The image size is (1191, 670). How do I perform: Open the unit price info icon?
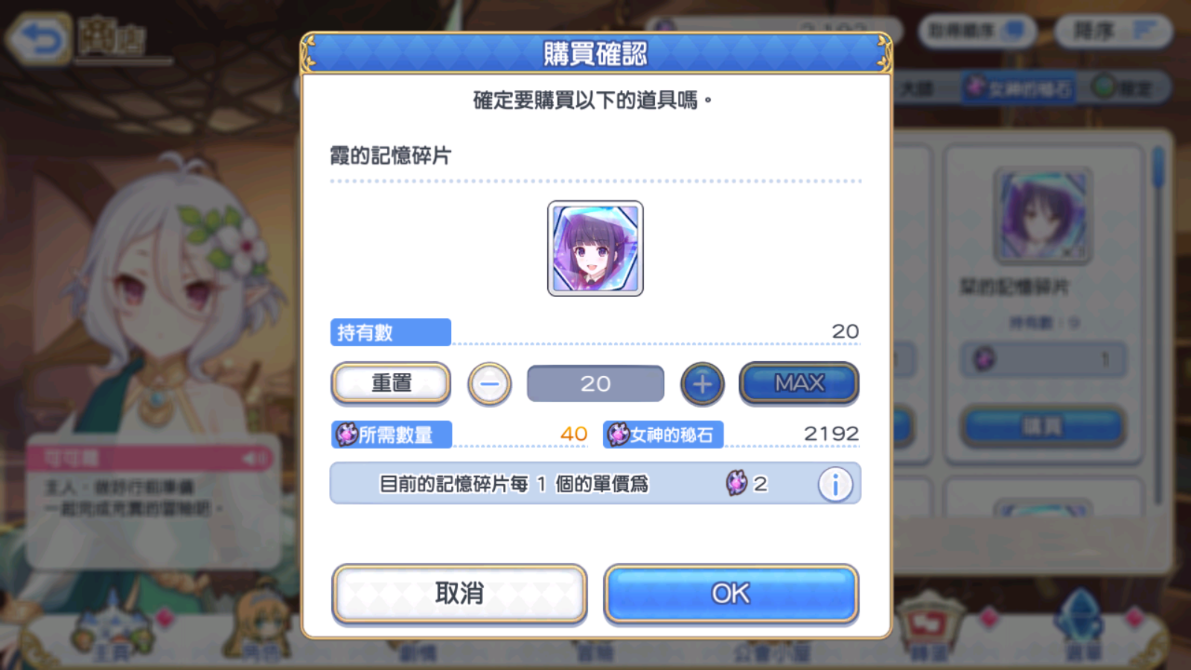pyautogui.click(x=835, y=484)
